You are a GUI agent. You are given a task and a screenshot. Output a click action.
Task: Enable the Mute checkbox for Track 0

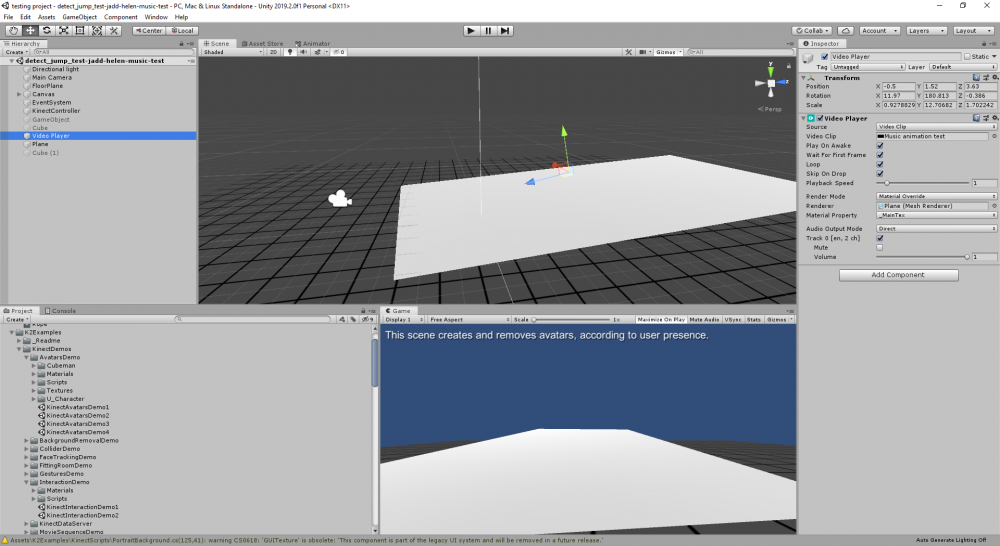(880, 247)
